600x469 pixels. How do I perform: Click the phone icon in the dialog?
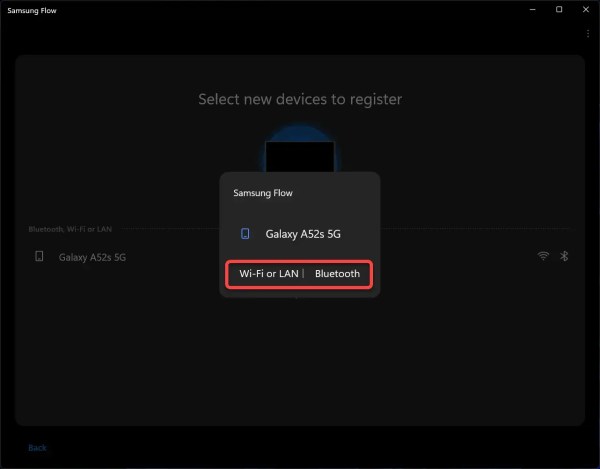245,233
